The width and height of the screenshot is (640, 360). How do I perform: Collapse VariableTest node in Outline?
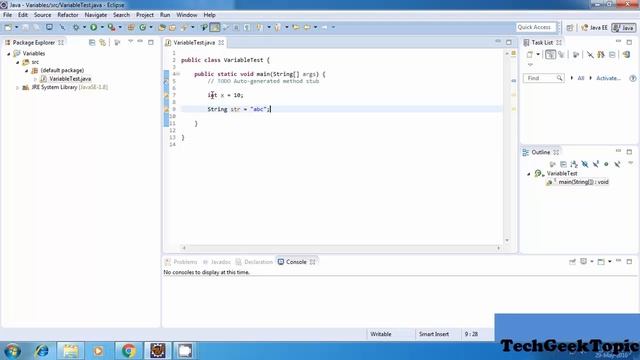coord(529,174)
